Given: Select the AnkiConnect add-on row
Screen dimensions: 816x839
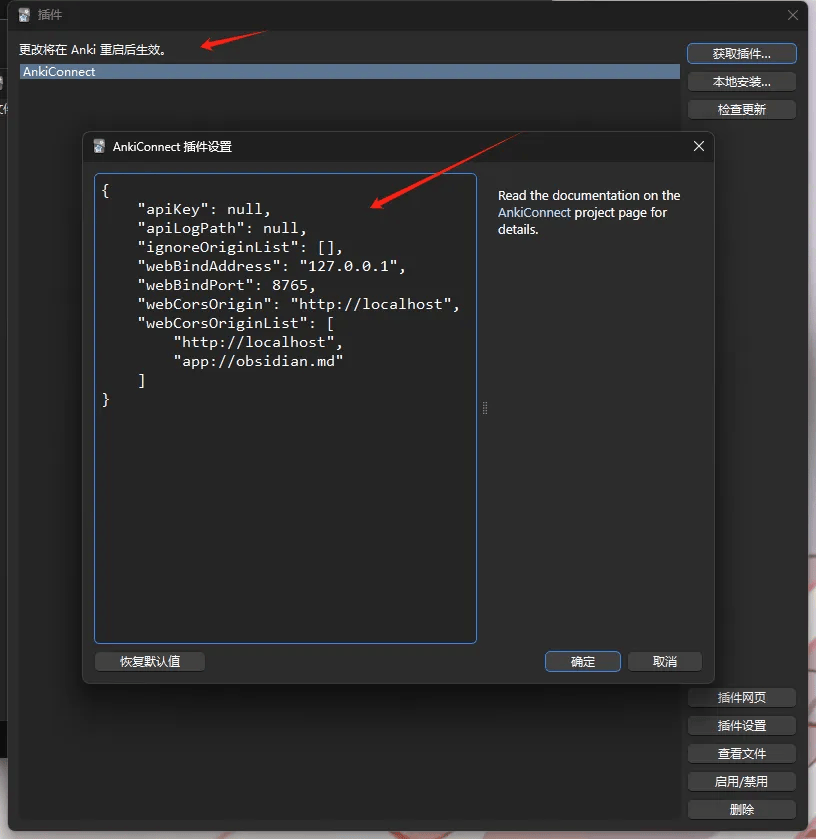Looking at the screenshot, I should coord(350,72).
